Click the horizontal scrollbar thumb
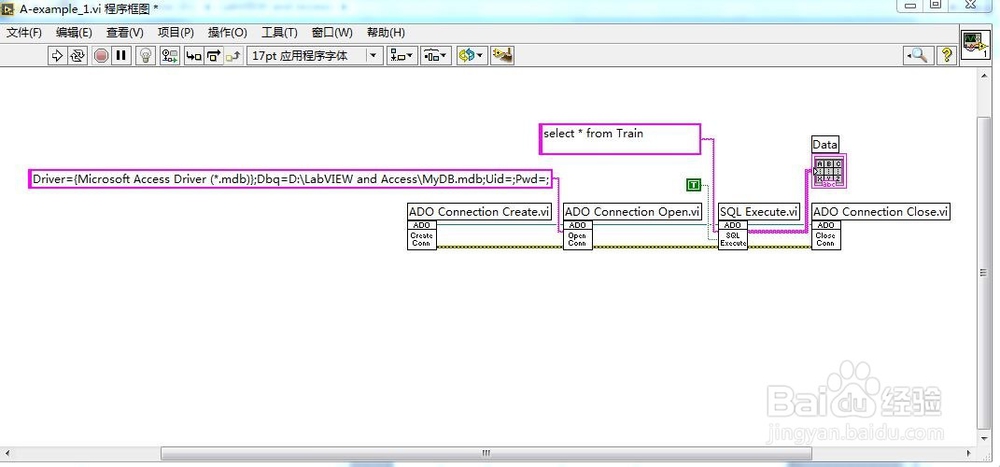 486,453
